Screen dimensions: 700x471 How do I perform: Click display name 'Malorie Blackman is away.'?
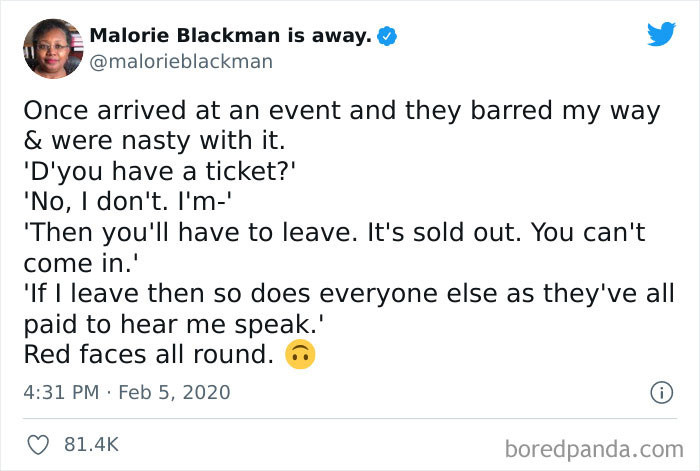point(230,36)
